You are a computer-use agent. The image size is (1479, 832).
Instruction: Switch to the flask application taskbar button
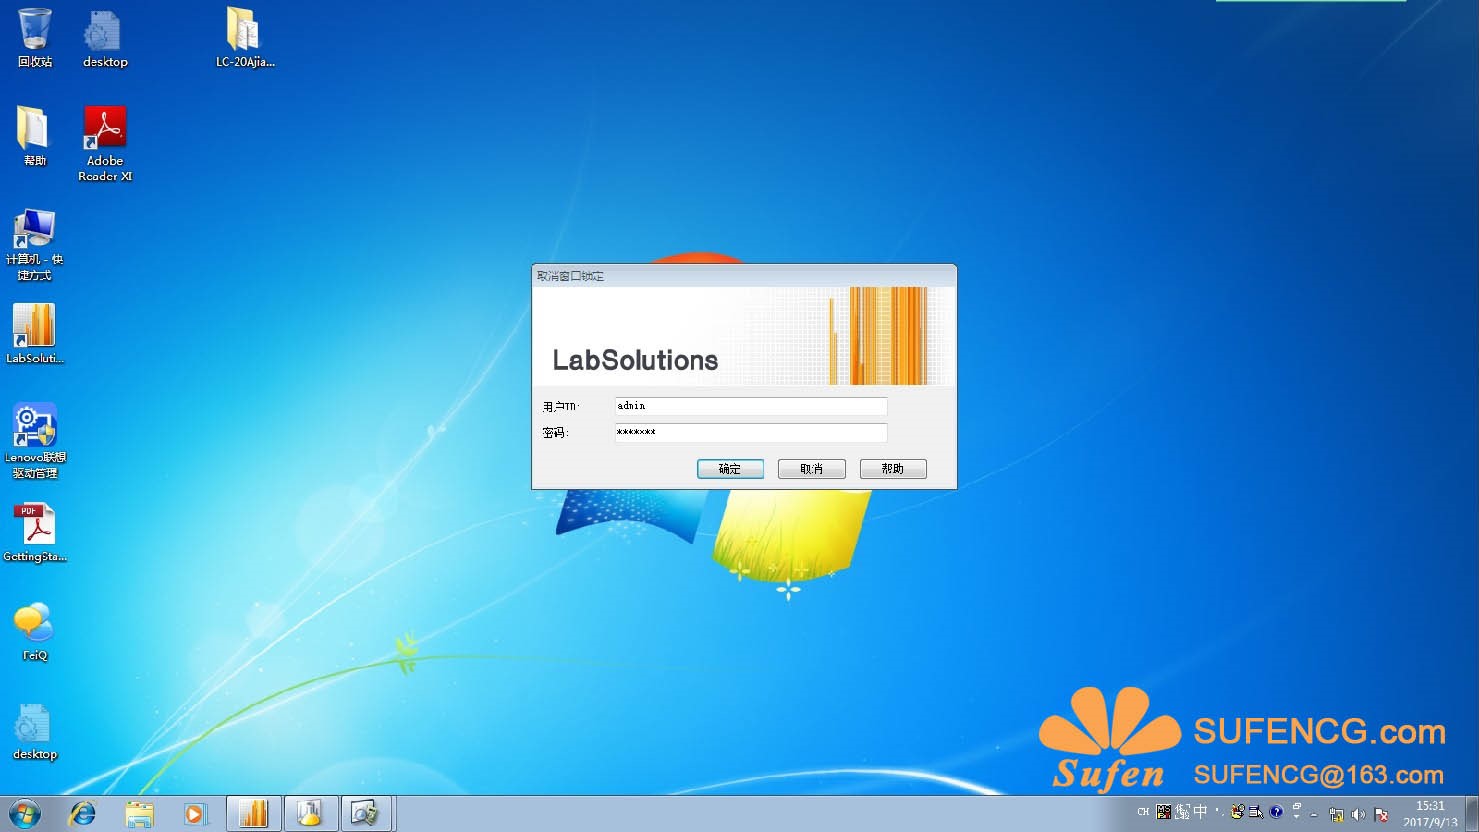(x=311, y=814)
